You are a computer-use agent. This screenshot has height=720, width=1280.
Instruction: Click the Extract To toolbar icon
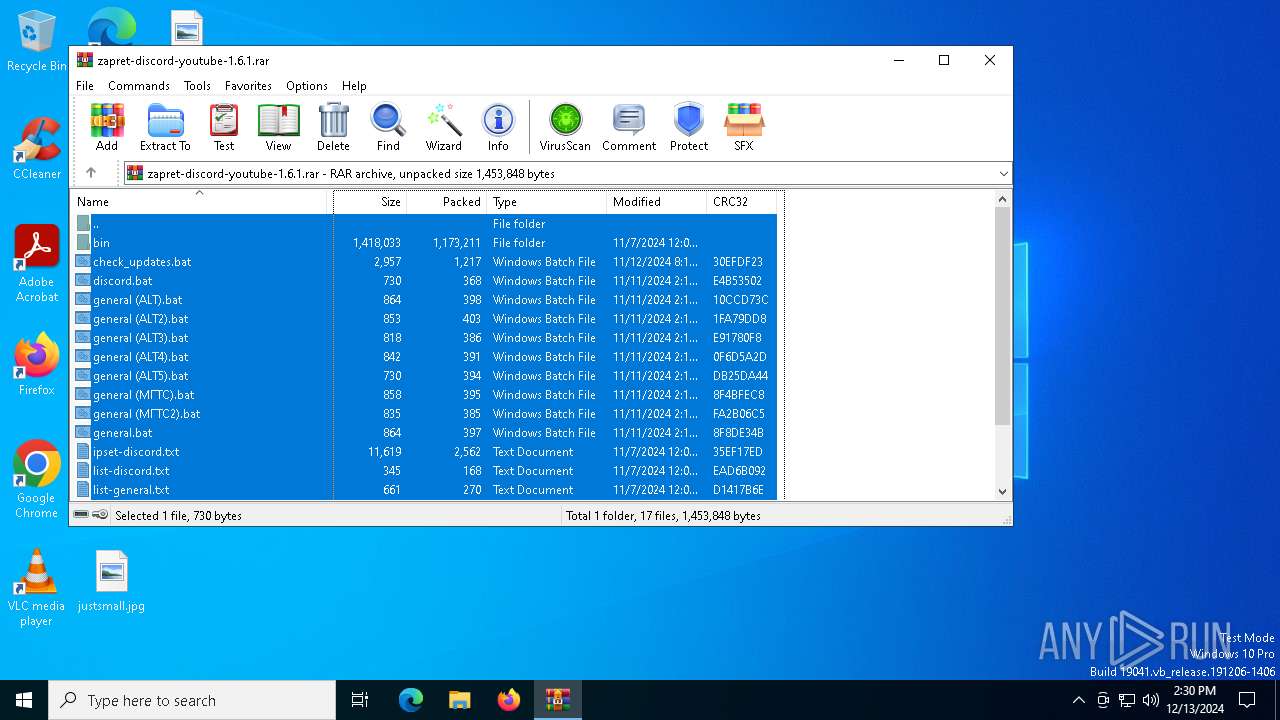[x=165, y=127]
